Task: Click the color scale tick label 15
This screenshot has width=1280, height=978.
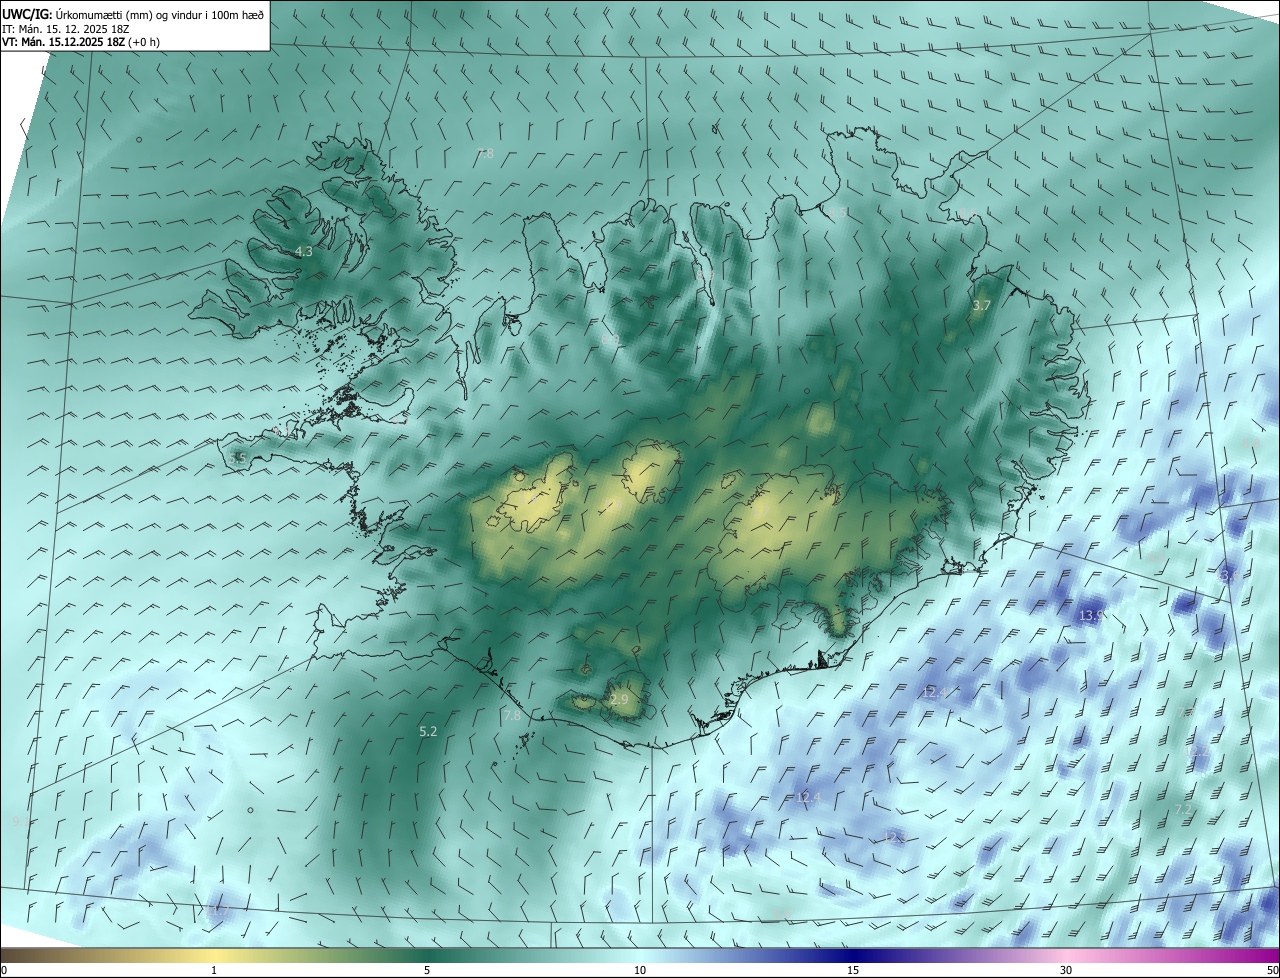Action: pos(853,971)
